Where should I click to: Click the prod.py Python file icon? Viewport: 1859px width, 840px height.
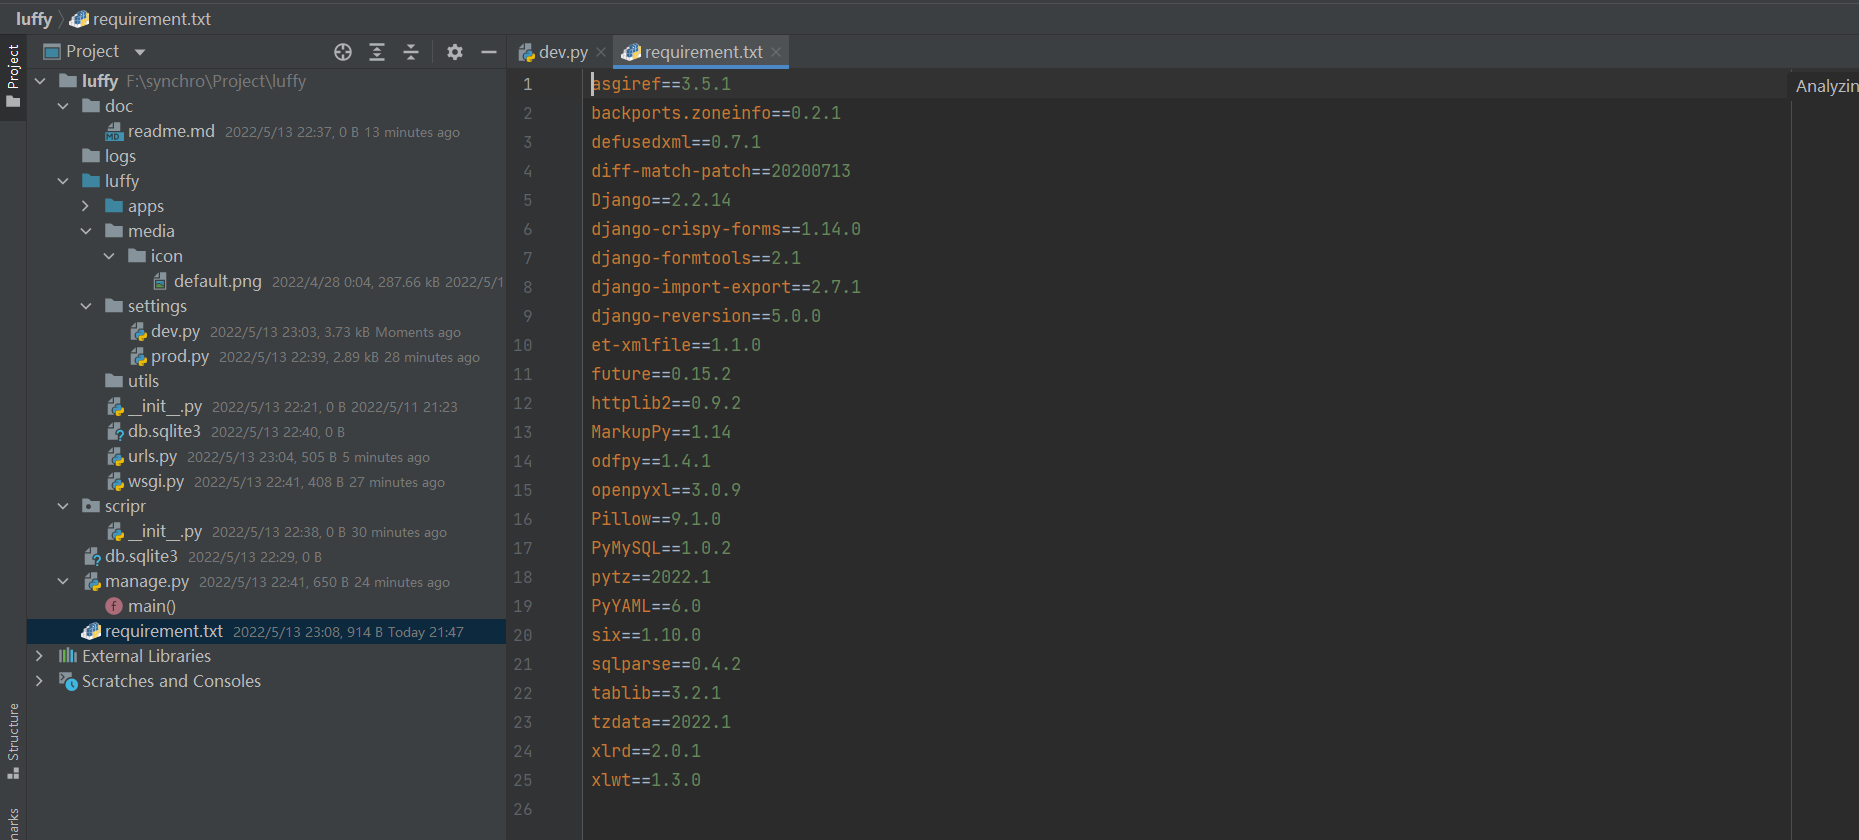(x=138, y=356)
